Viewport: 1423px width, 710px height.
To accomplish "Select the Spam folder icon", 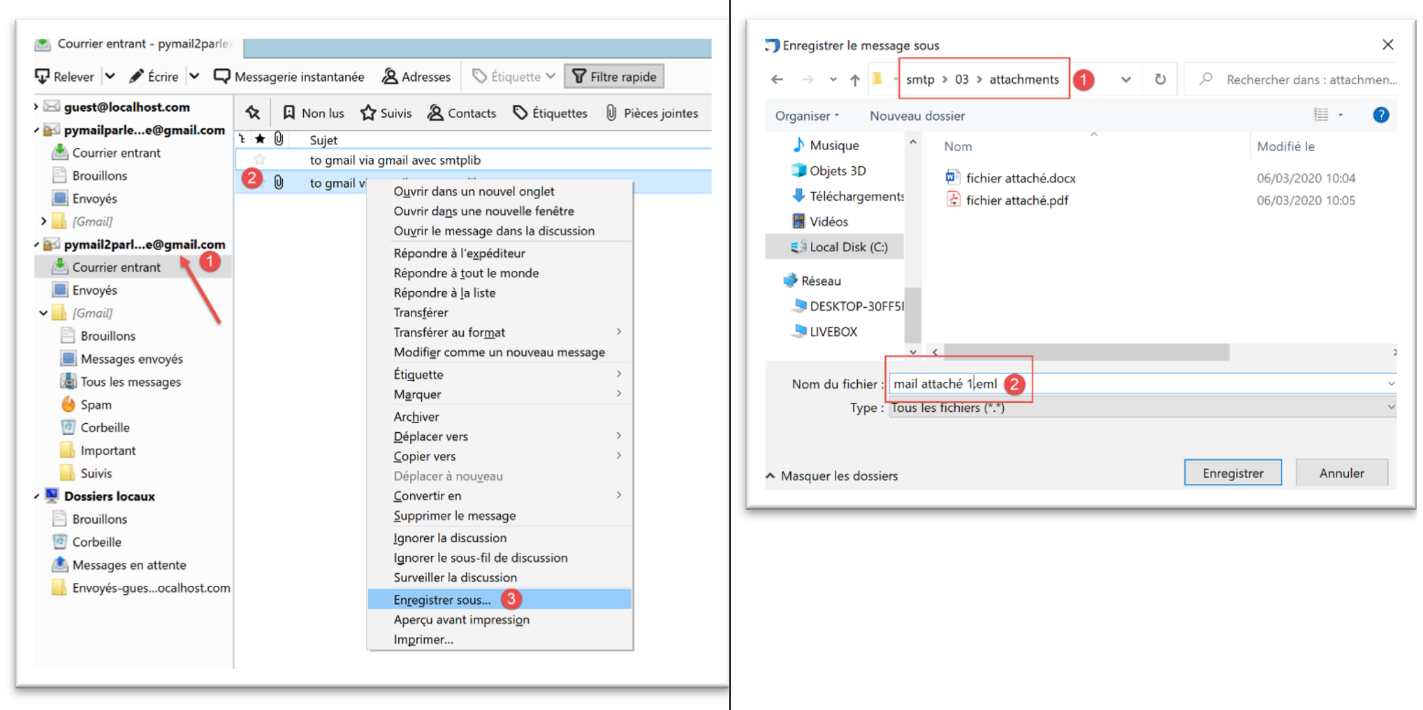I will [68, 405].
